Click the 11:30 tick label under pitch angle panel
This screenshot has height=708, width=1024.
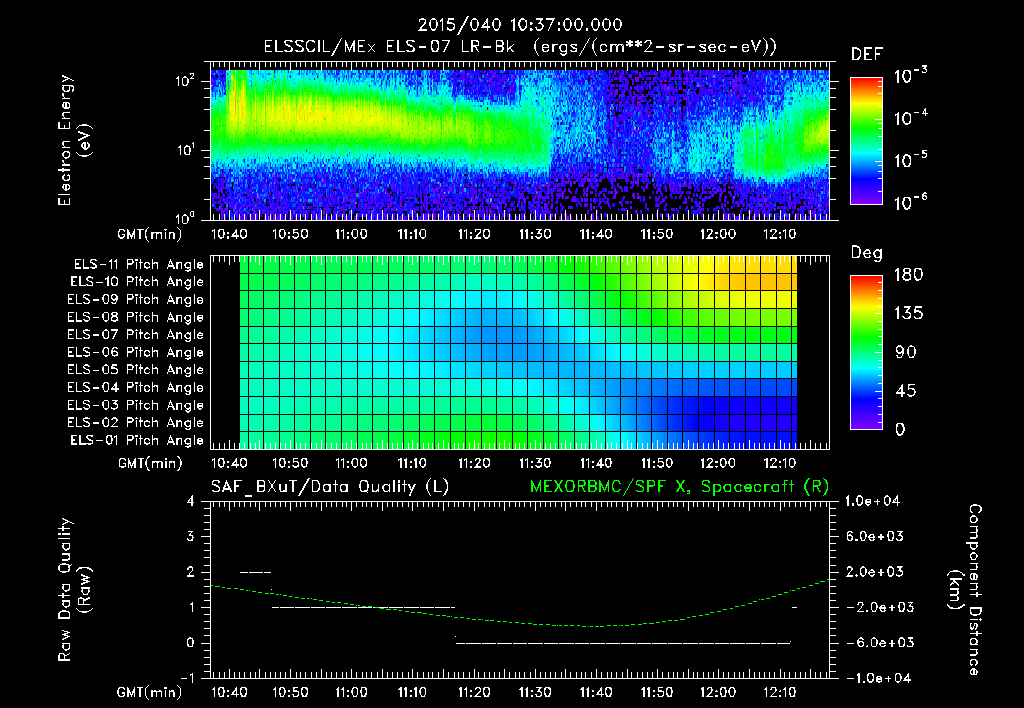(535, 463)
